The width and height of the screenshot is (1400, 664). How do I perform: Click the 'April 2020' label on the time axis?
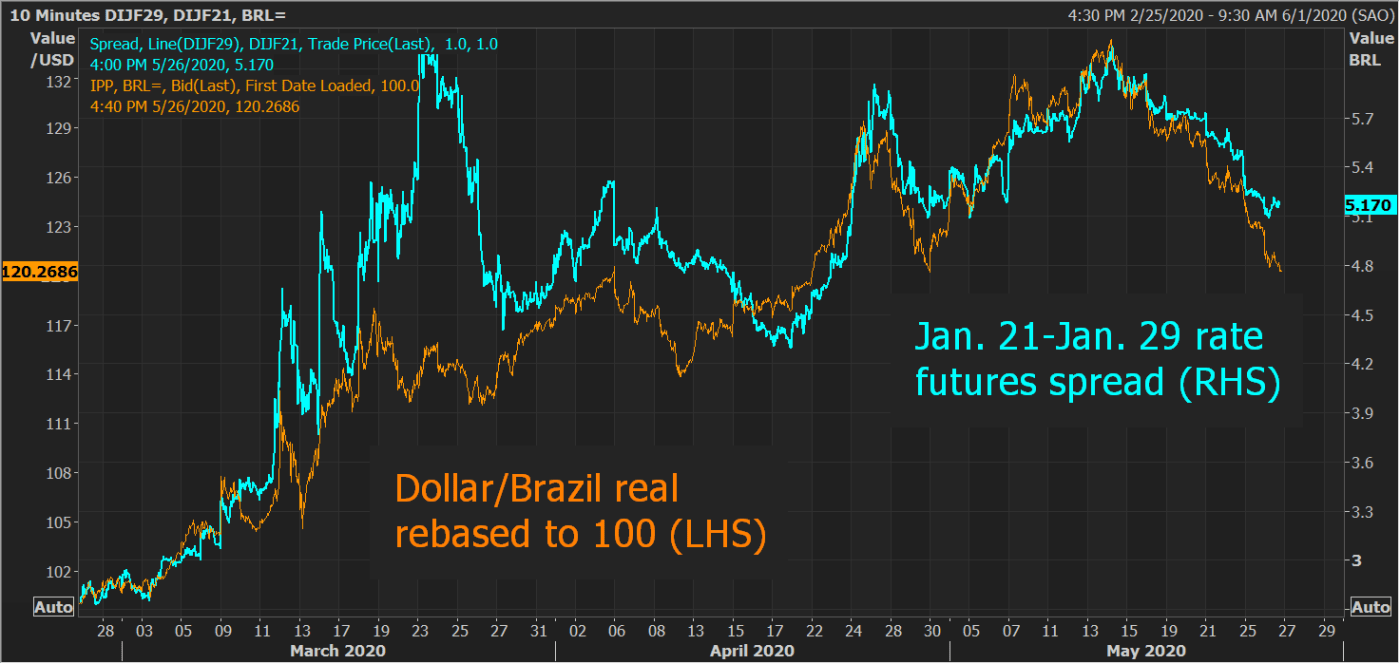tap(752, 651)
